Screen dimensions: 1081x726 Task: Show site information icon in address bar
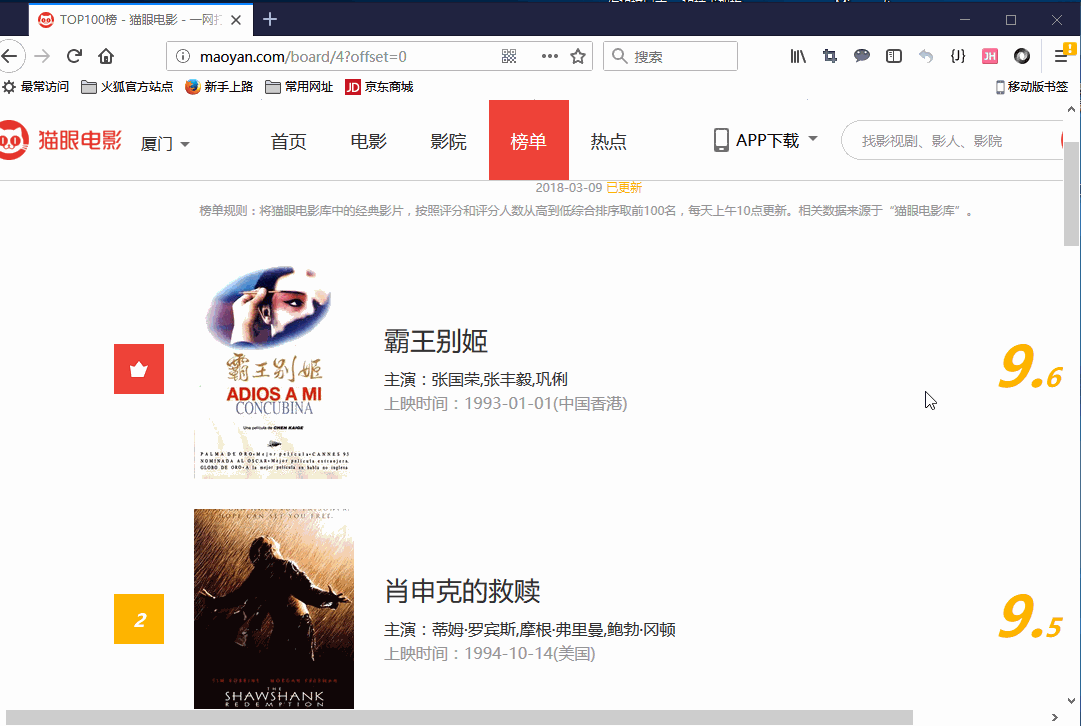coord(183,57)
